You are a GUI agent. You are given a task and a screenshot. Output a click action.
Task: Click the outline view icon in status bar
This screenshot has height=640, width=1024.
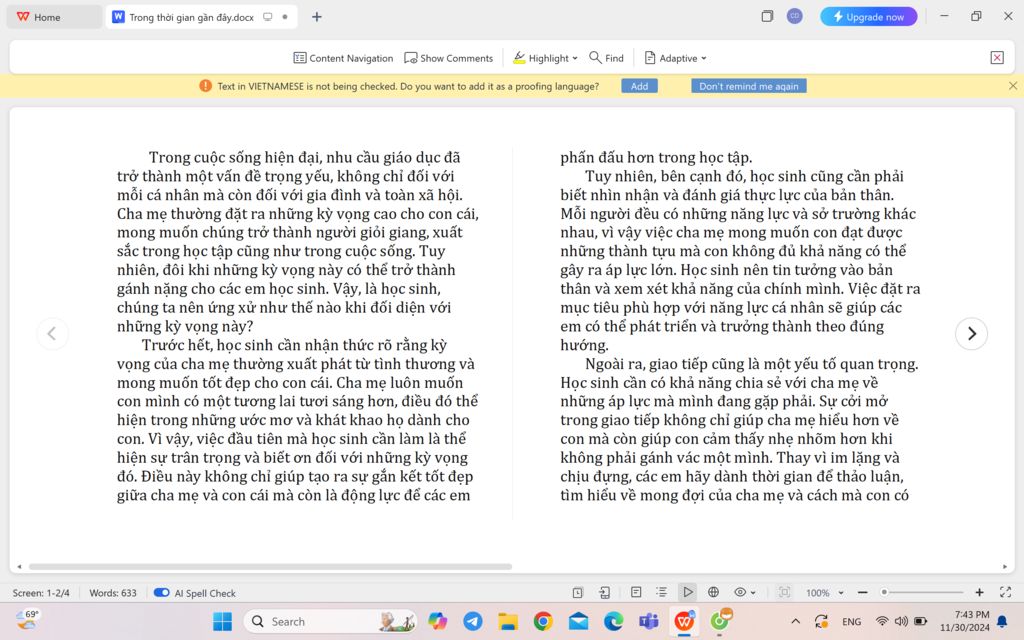point(661,593)
